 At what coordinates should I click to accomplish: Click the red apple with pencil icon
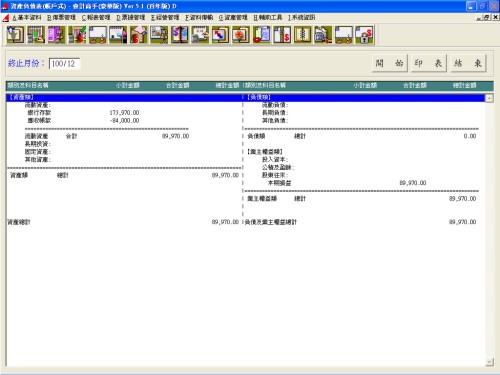[77, 35]
